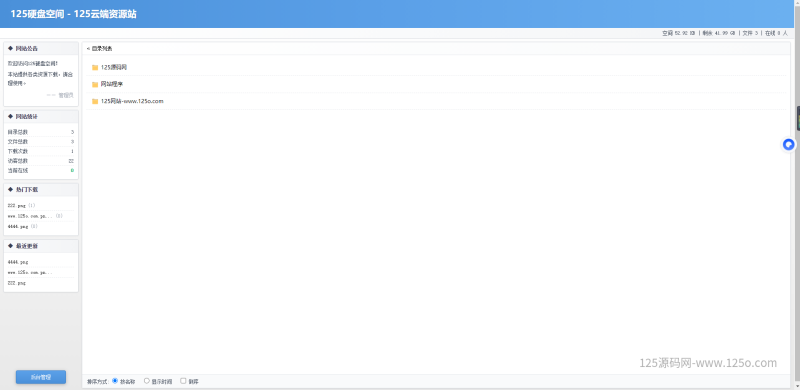Select the 显示时间 sort radio button
This screenshot has width=800, height=390.
tap(147, 381)
